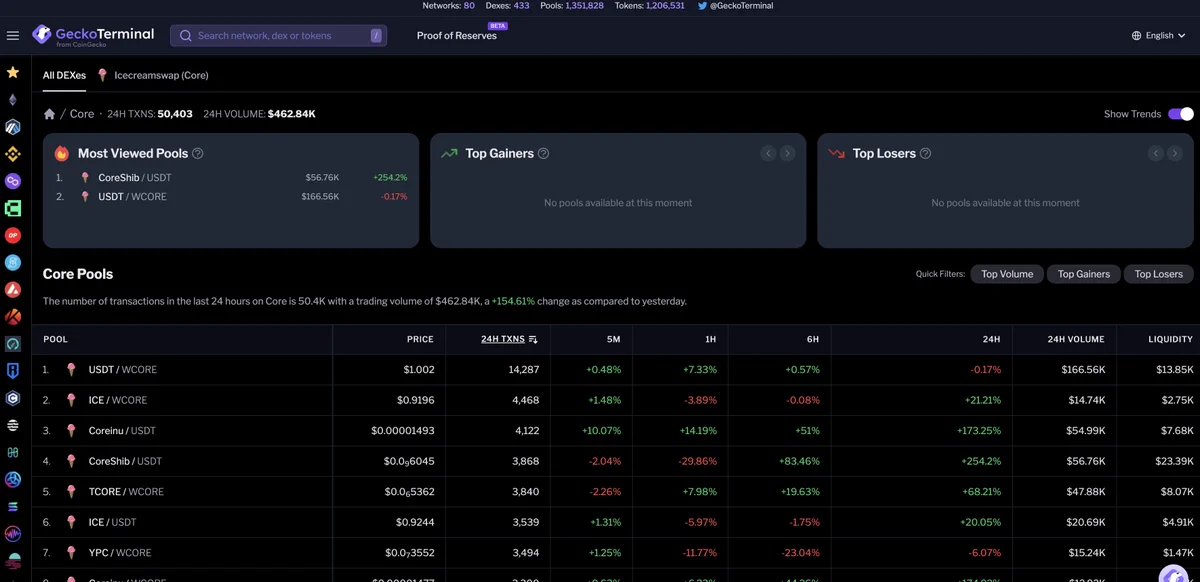
Task: Select Arbitrum network icon in sidebar
Action: [x=13, y=127]
